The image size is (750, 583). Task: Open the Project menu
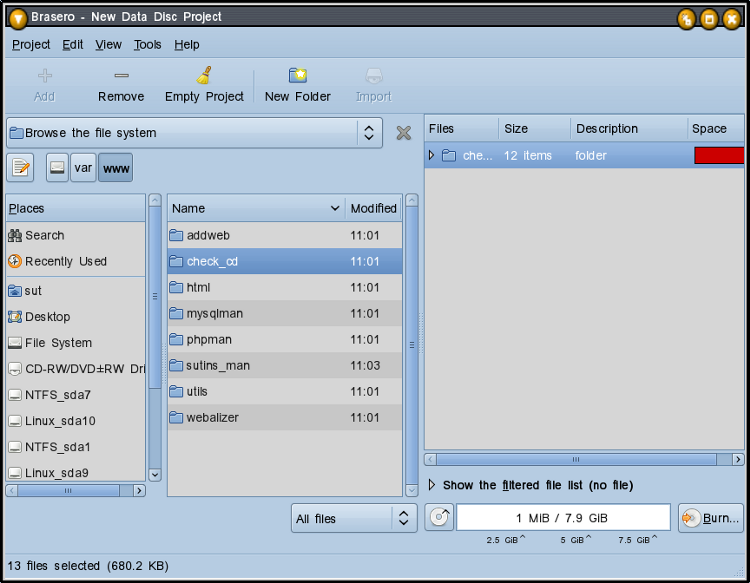[31, 44]
